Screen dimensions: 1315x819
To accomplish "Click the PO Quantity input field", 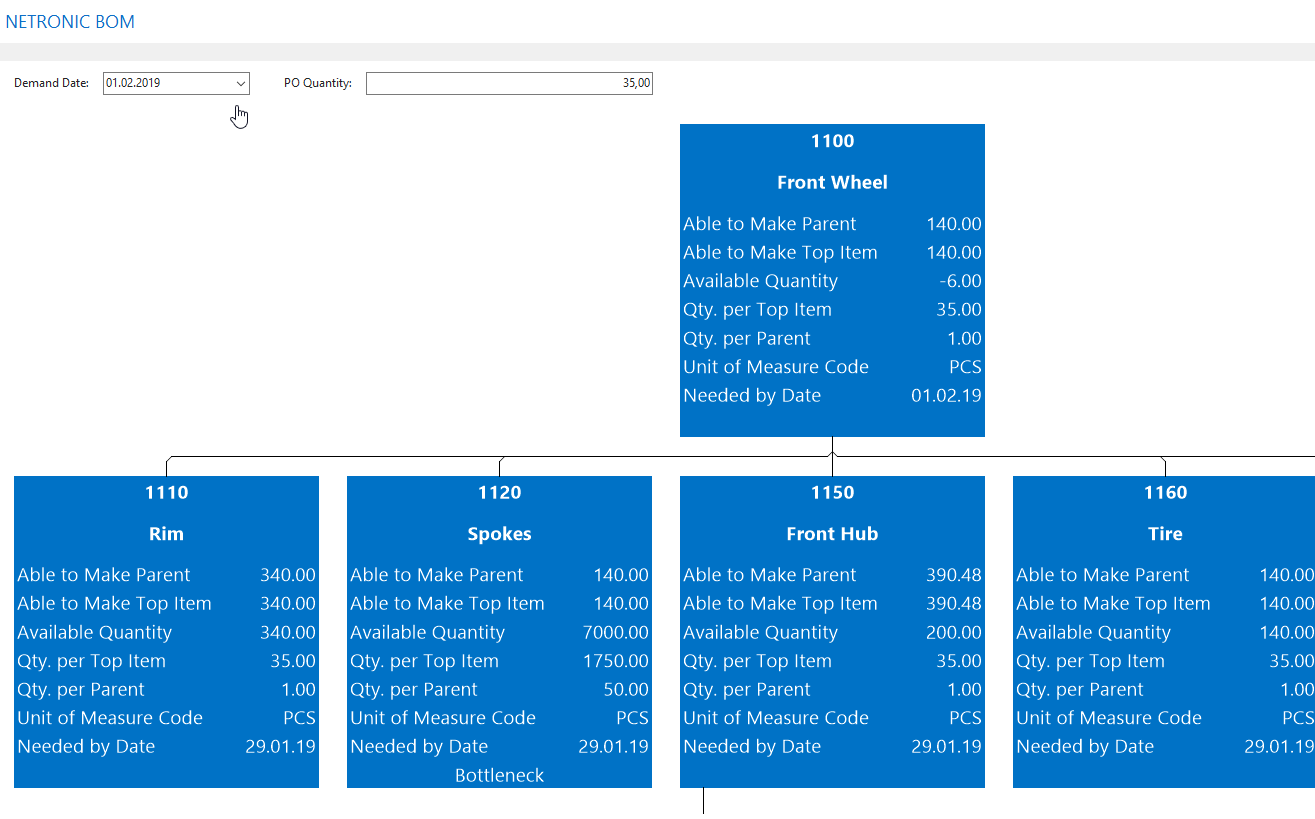I will (509, 83).
